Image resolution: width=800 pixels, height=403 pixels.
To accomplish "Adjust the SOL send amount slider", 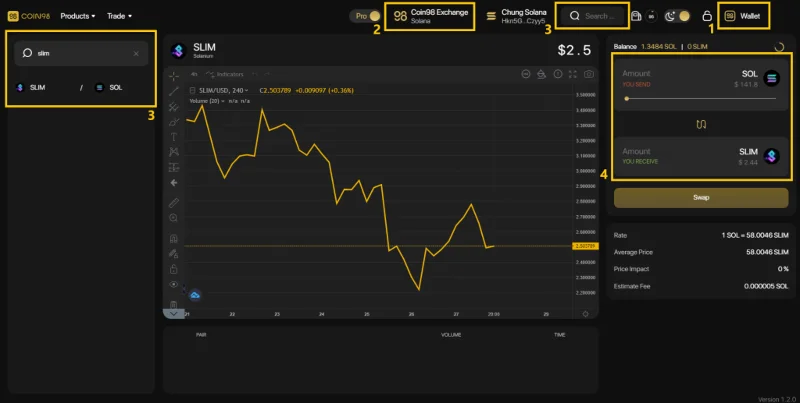I will 700,98.
